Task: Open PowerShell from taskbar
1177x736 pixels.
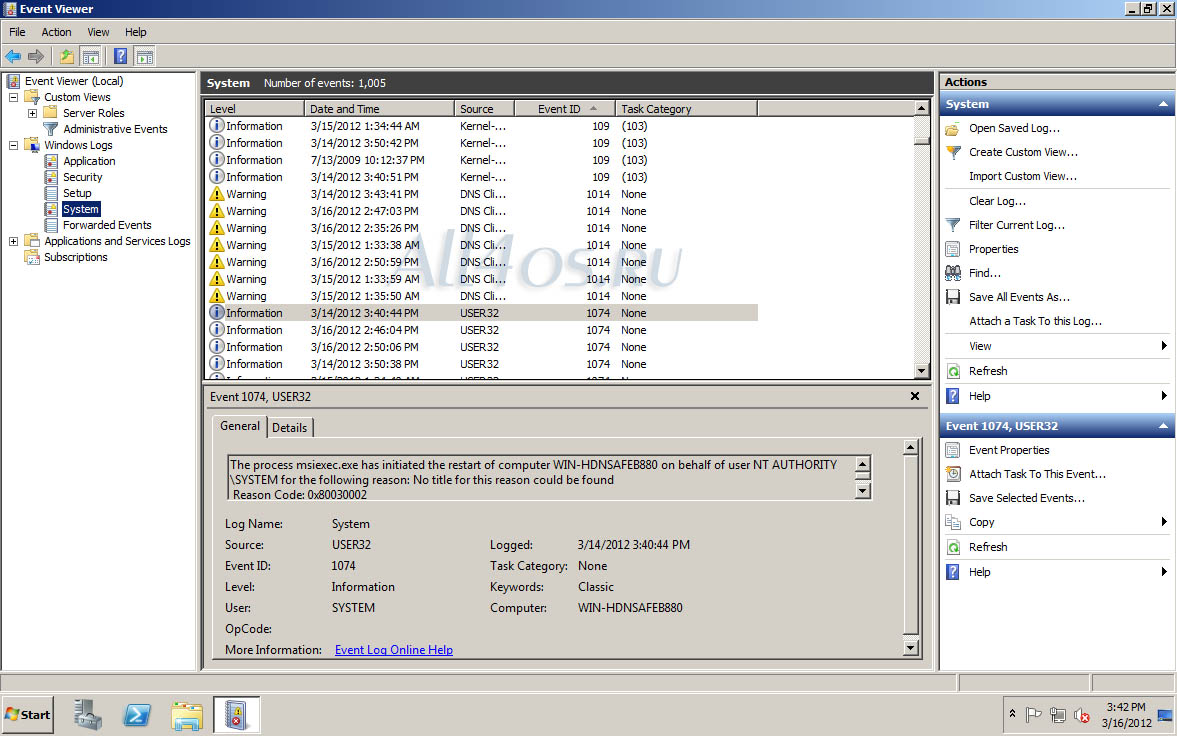Action: point(137,715)
